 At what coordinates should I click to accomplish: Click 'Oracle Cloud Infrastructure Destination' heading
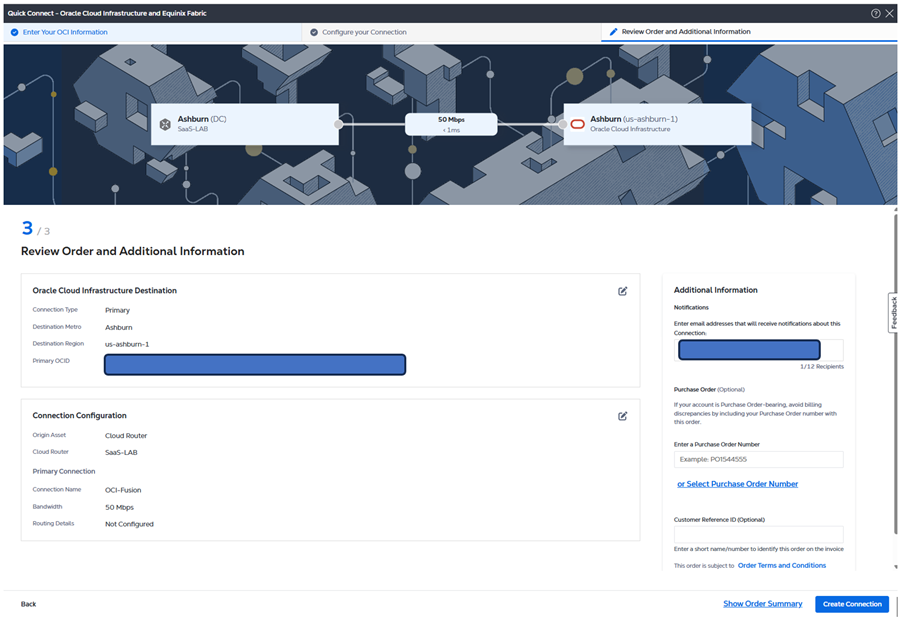coord(104,291)
